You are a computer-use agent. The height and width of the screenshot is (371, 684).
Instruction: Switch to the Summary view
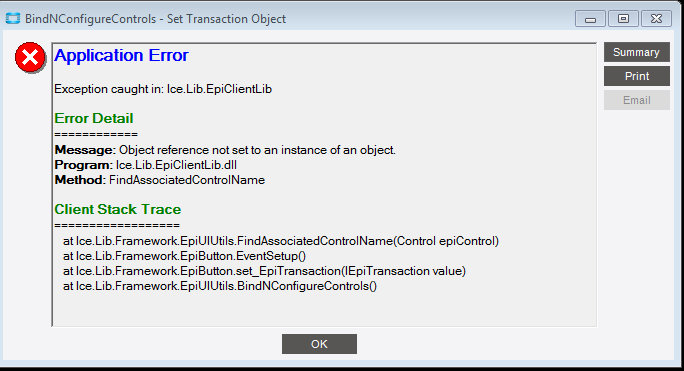636,52
